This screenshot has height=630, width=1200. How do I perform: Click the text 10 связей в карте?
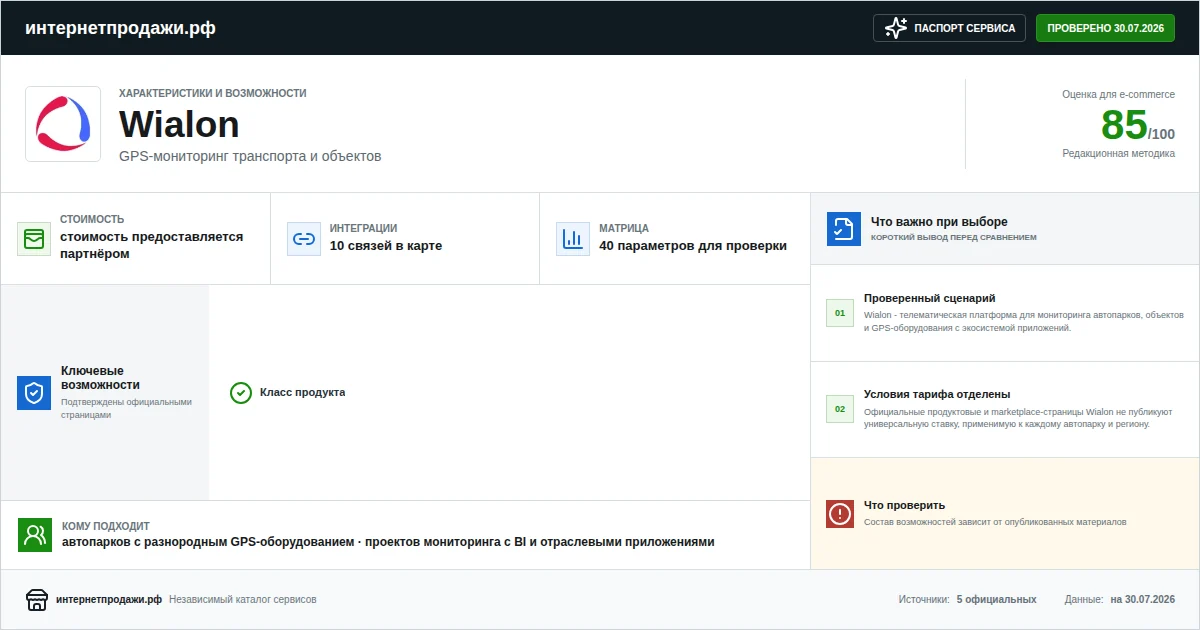(x=386, y=246)
